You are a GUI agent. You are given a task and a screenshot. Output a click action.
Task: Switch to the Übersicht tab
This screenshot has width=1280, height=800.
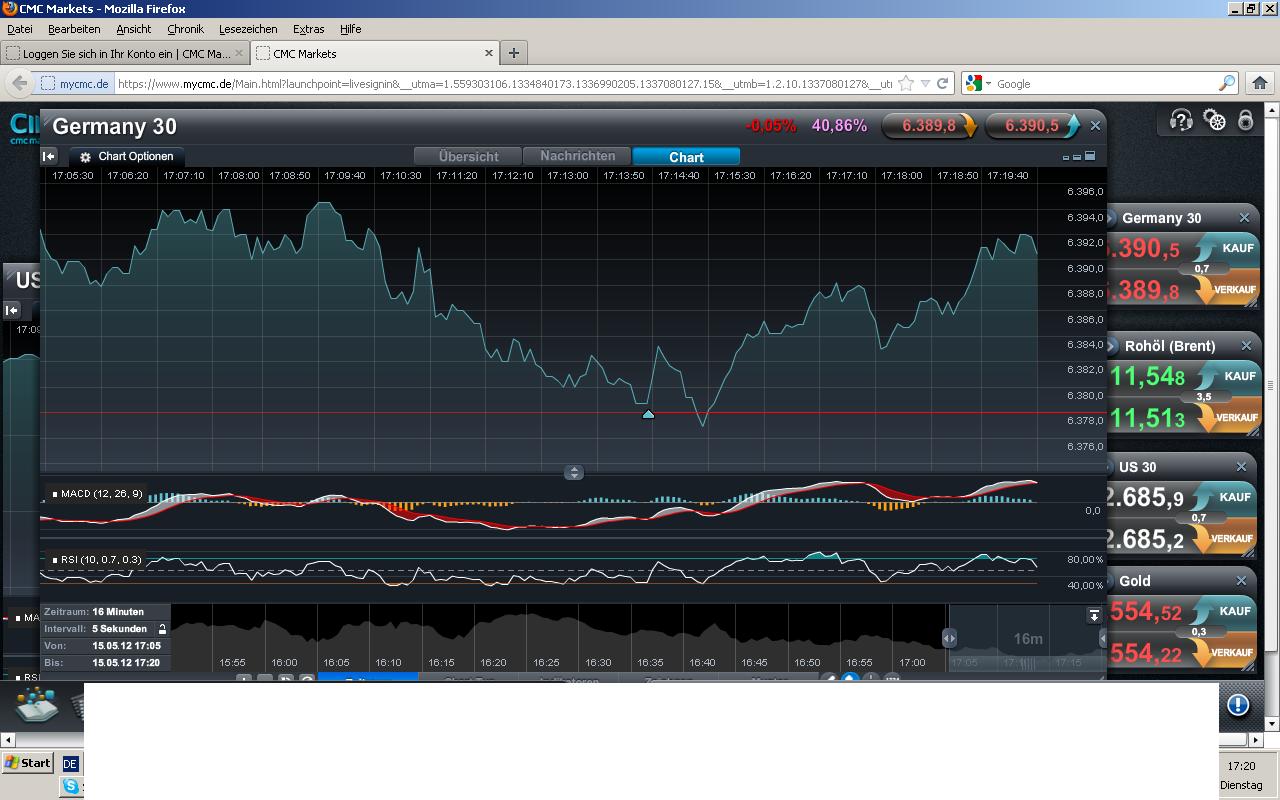(x=468, y=156)
